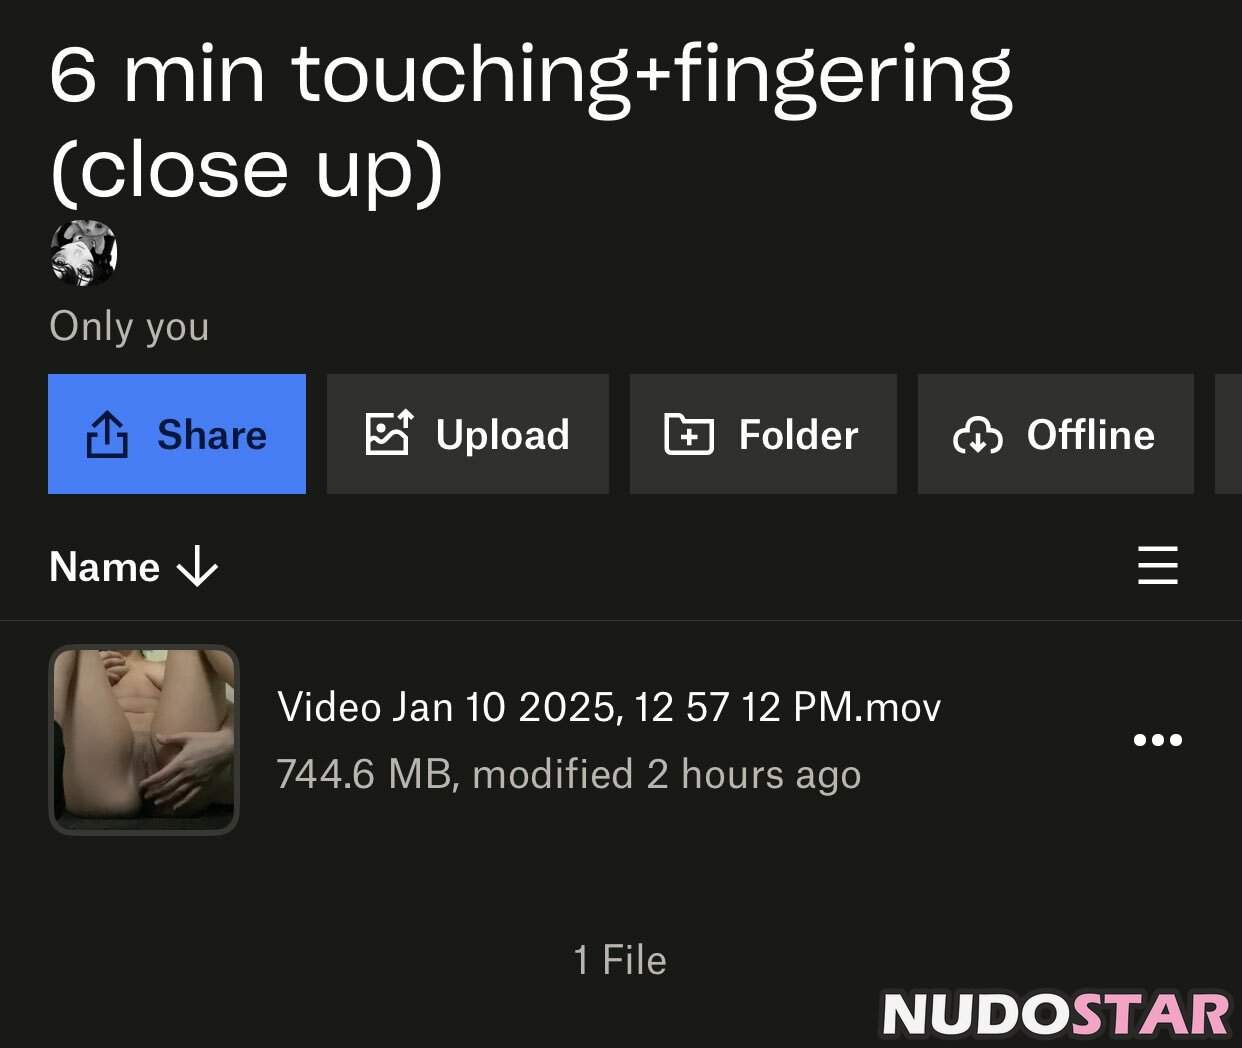The width and height of the screenshot is (1242, 1048).
Task: Click the upload photo icon
Action: pos(388,434)
